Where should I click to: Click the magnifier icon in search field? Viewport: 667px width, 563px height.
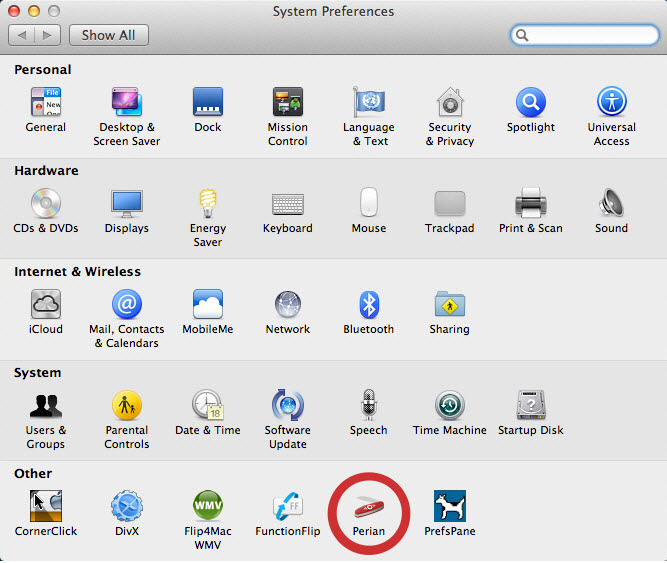tap(522, 35)
